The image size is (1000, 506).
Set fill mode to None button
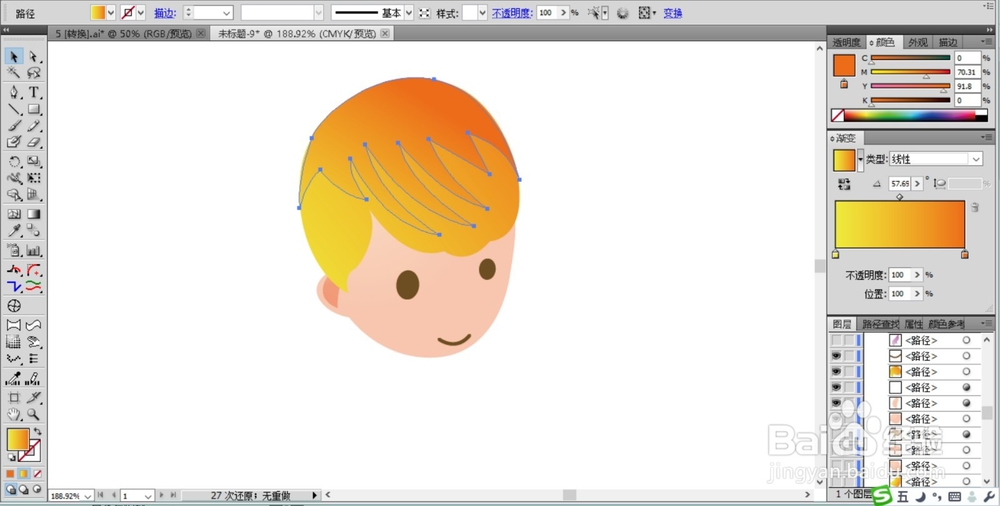(x=37, y=473)
